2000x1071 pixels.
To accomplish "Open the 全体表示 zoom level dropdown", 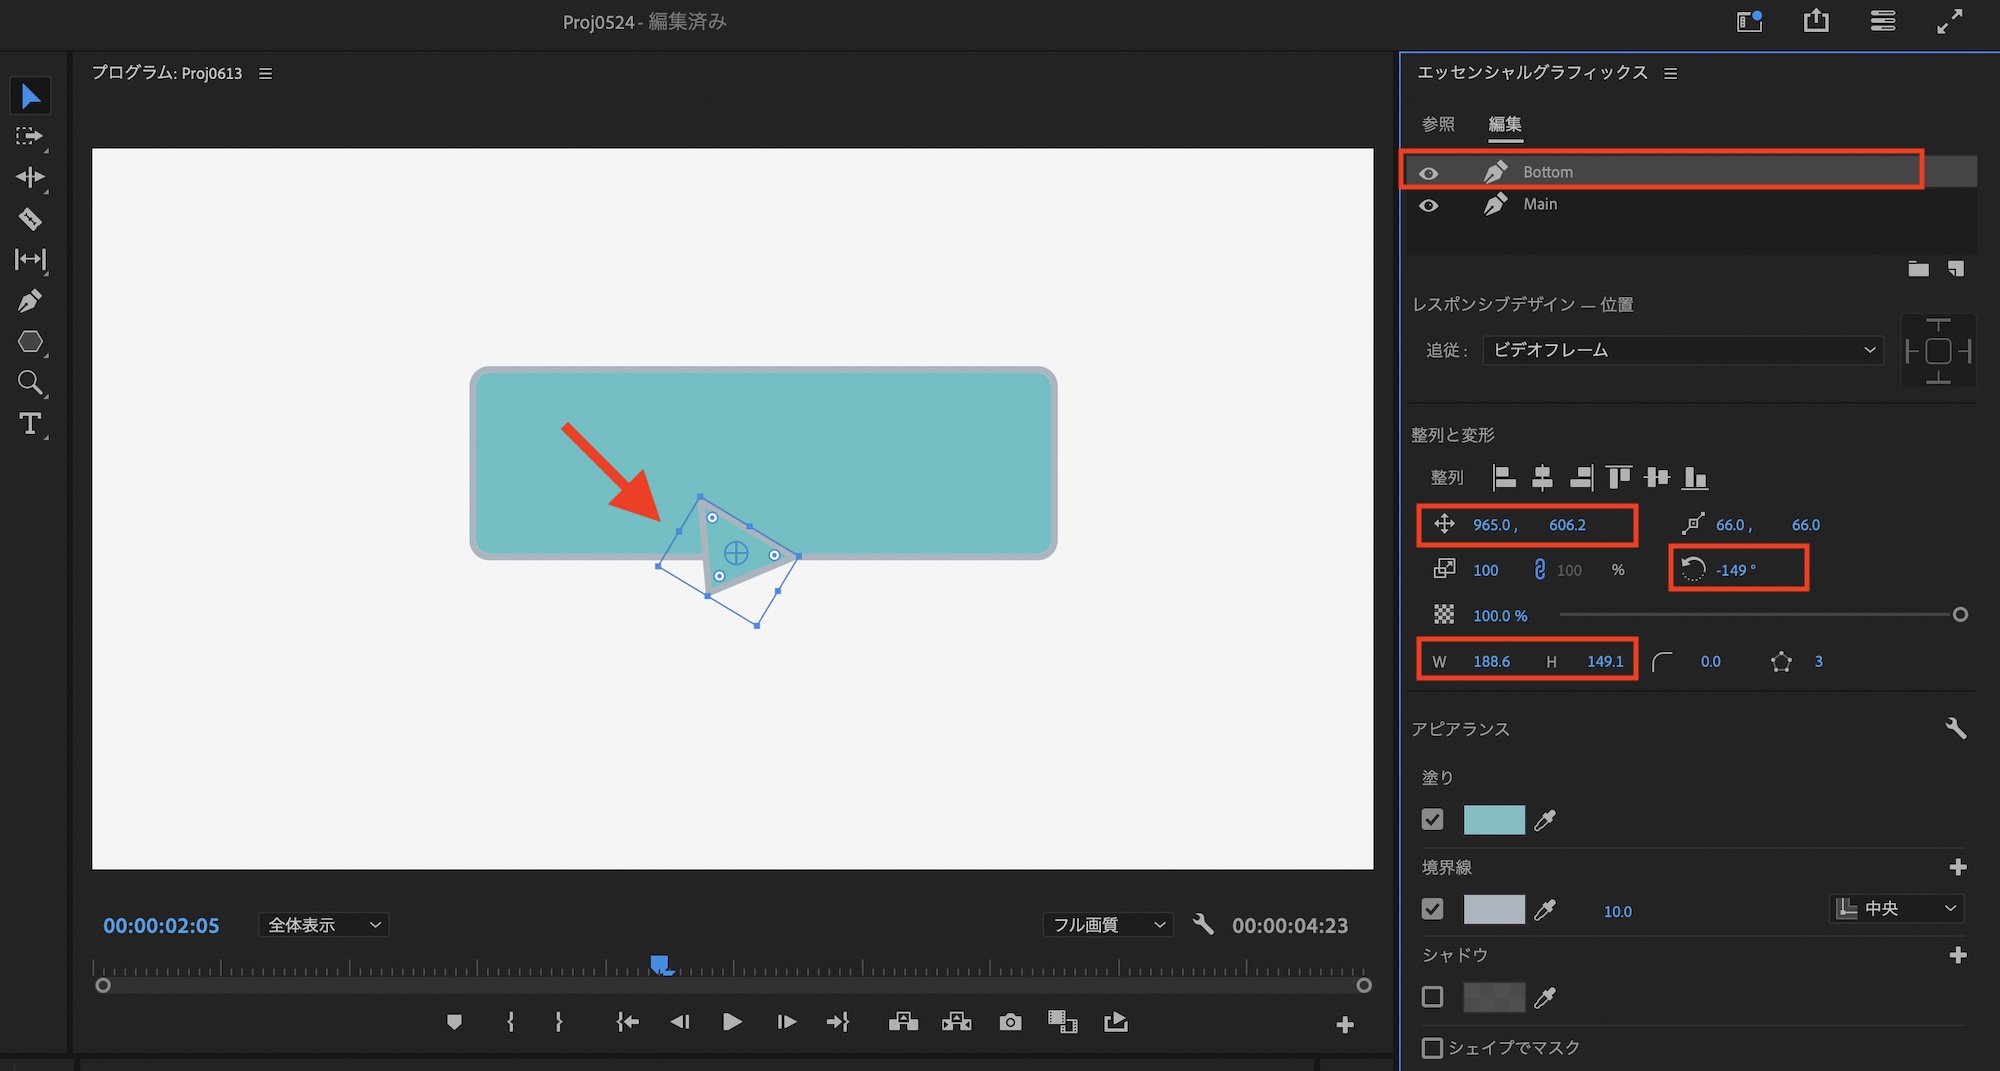I will tap(323, 925).
